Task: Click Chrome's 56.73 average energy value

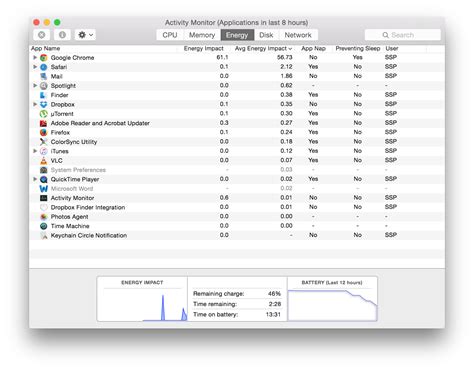Action: (285, 57)
